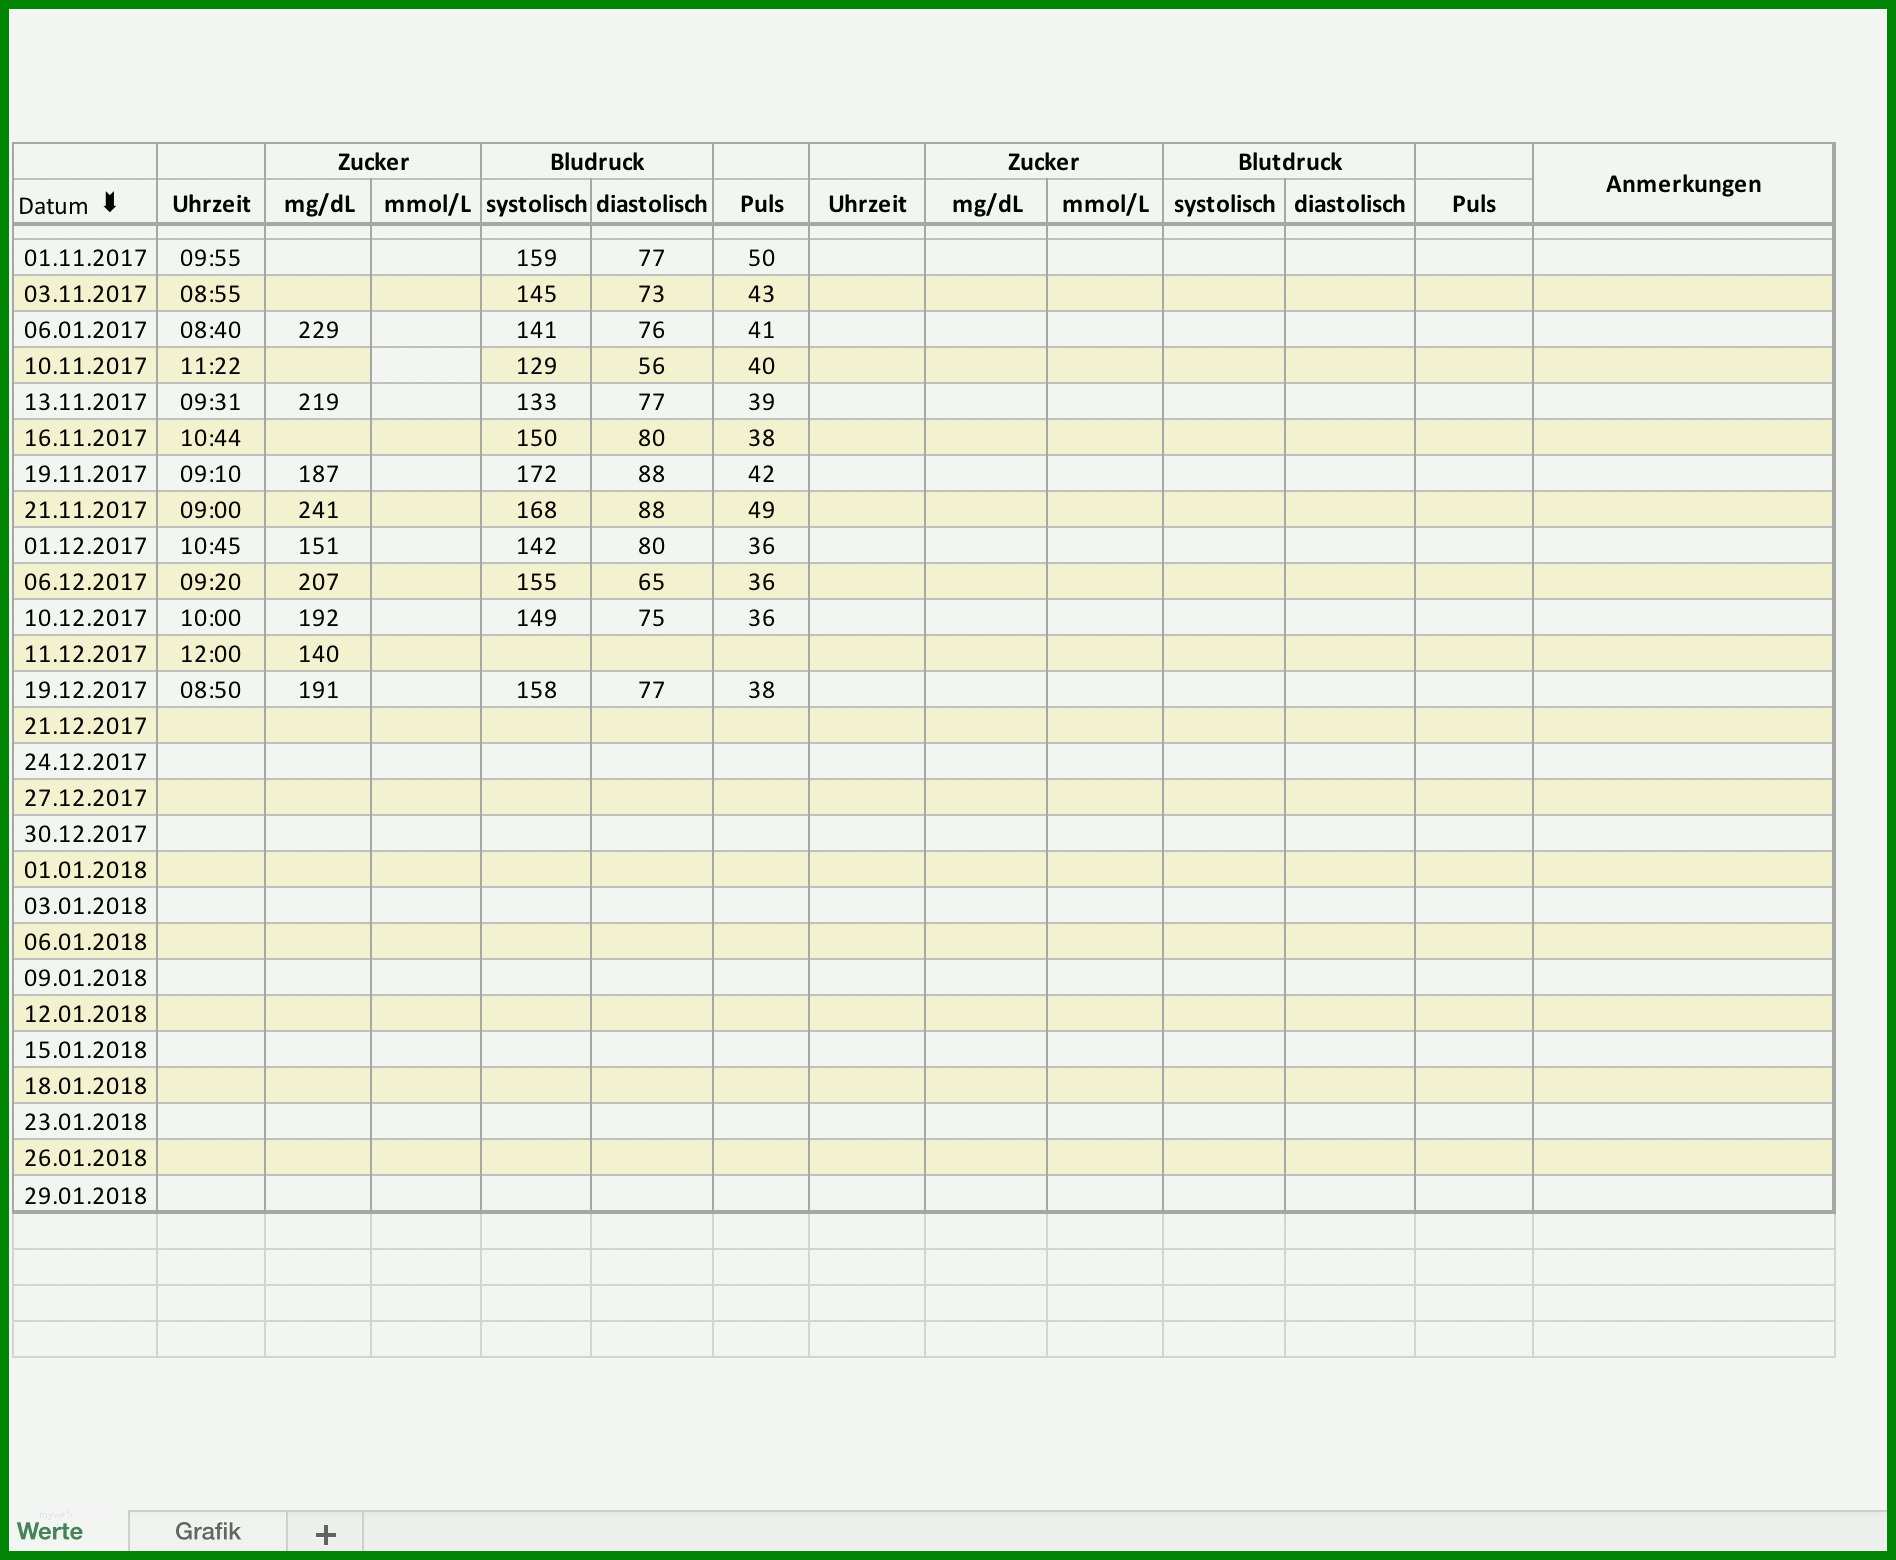Switch to the Grafik sheet tab
Image resolution: width=1896 pixels, height=1560 pixels.
[208, 1532]
